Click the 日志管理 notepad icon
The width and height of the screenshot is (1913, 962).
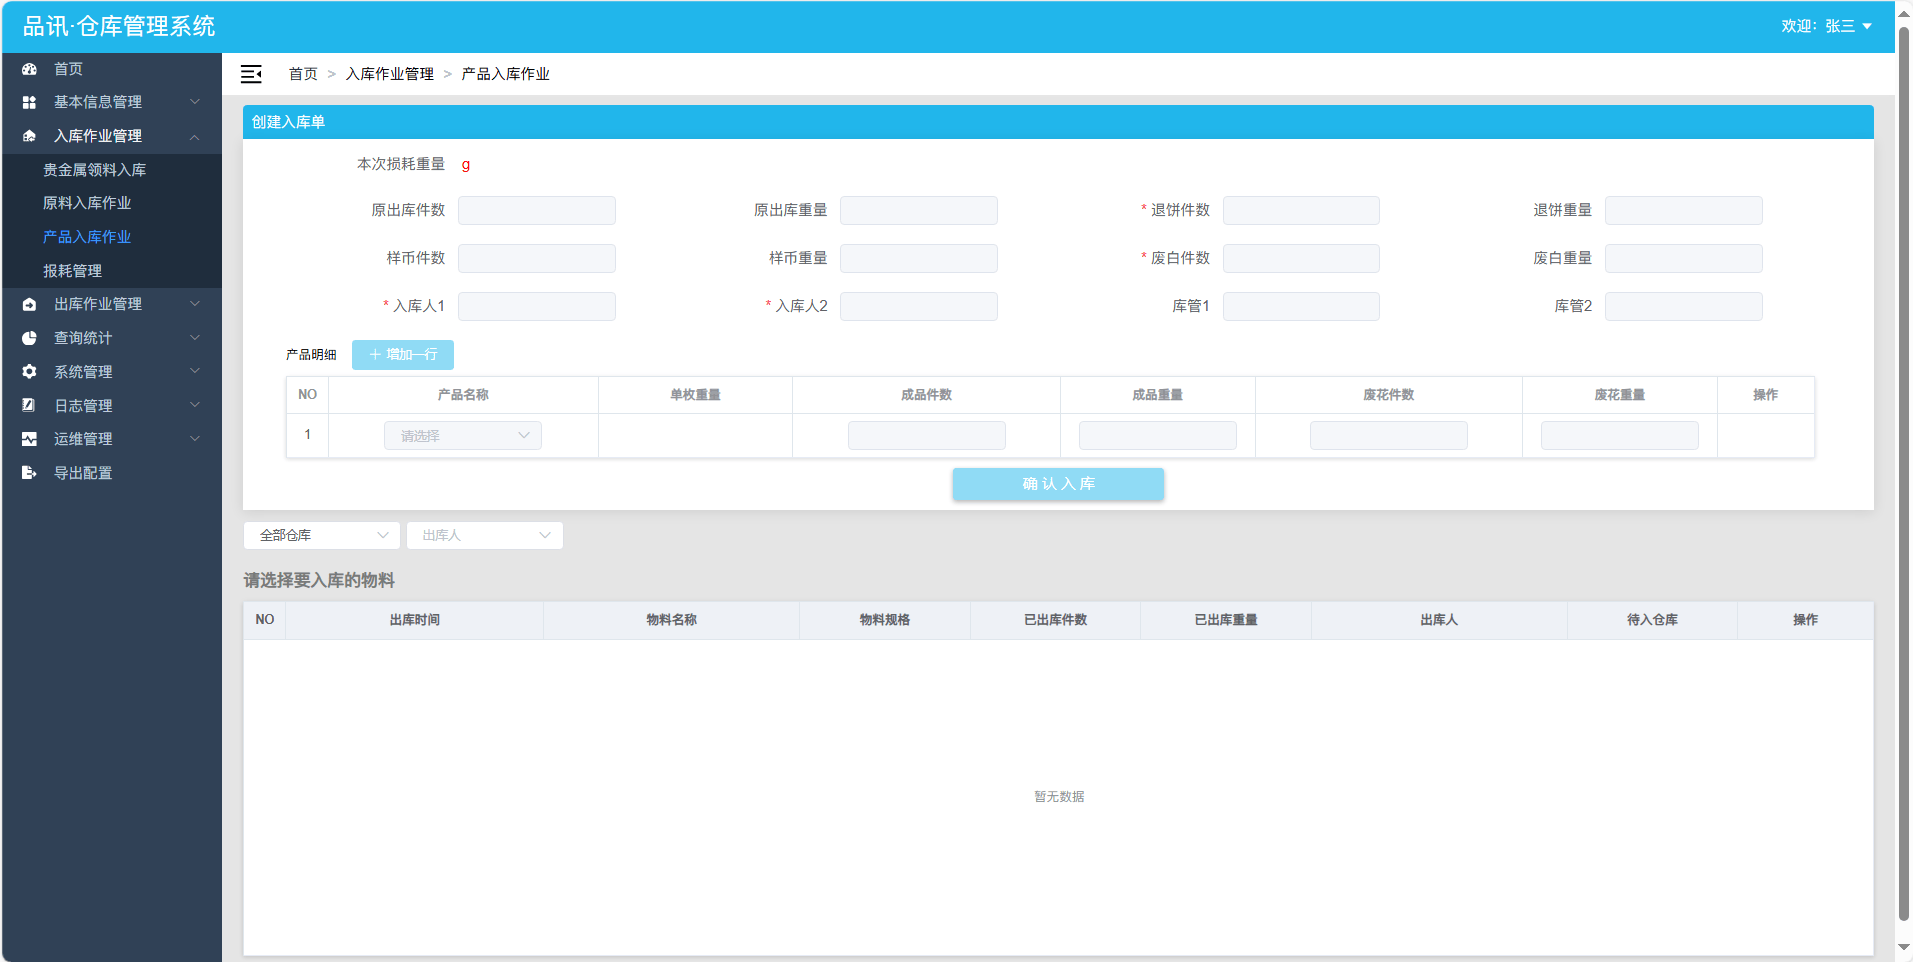click(x=29, y=405)
